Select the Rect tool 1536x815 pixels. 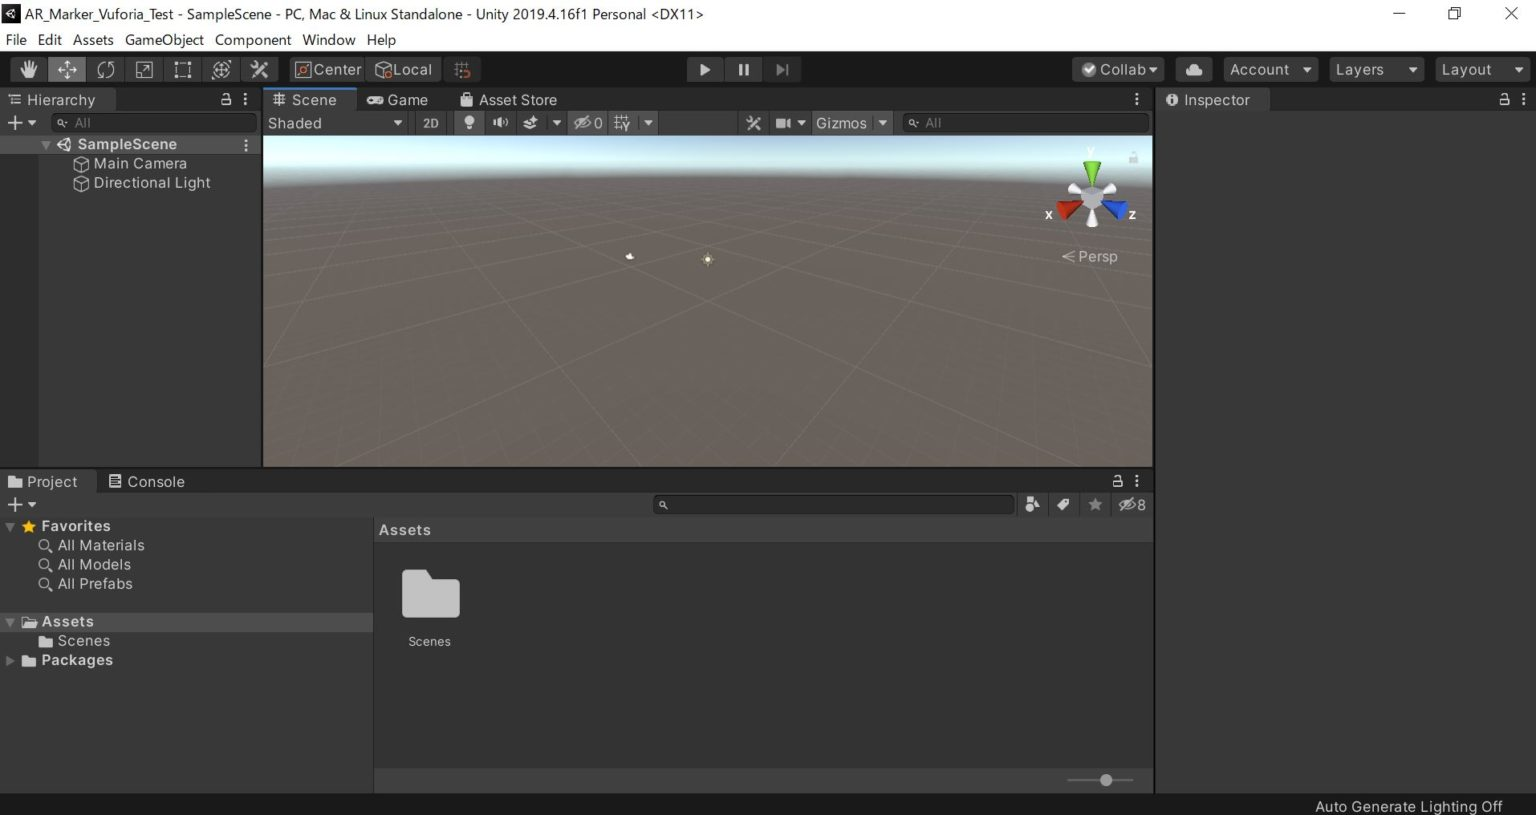pos(182,69)
